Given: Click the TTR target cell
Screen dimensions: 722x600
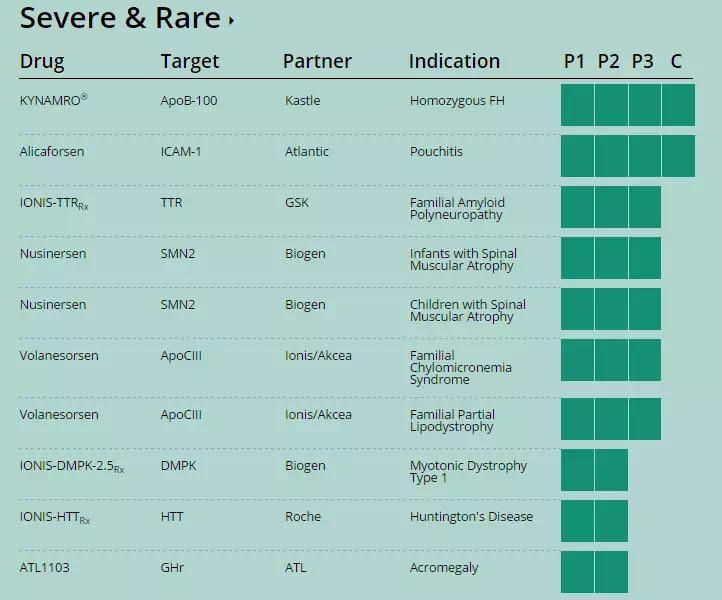Looking at the screenshot, I should (x=171, y=203).
